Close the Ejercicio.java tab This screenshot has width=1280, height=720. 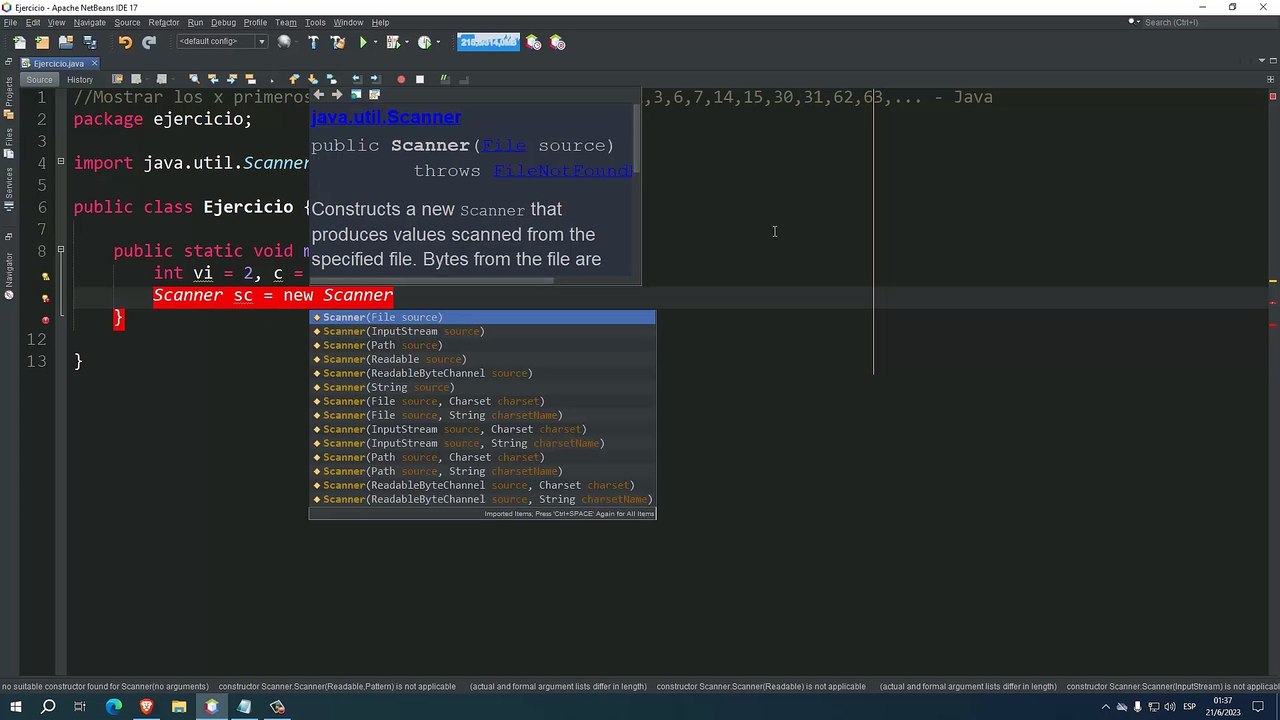coord(94,63)
